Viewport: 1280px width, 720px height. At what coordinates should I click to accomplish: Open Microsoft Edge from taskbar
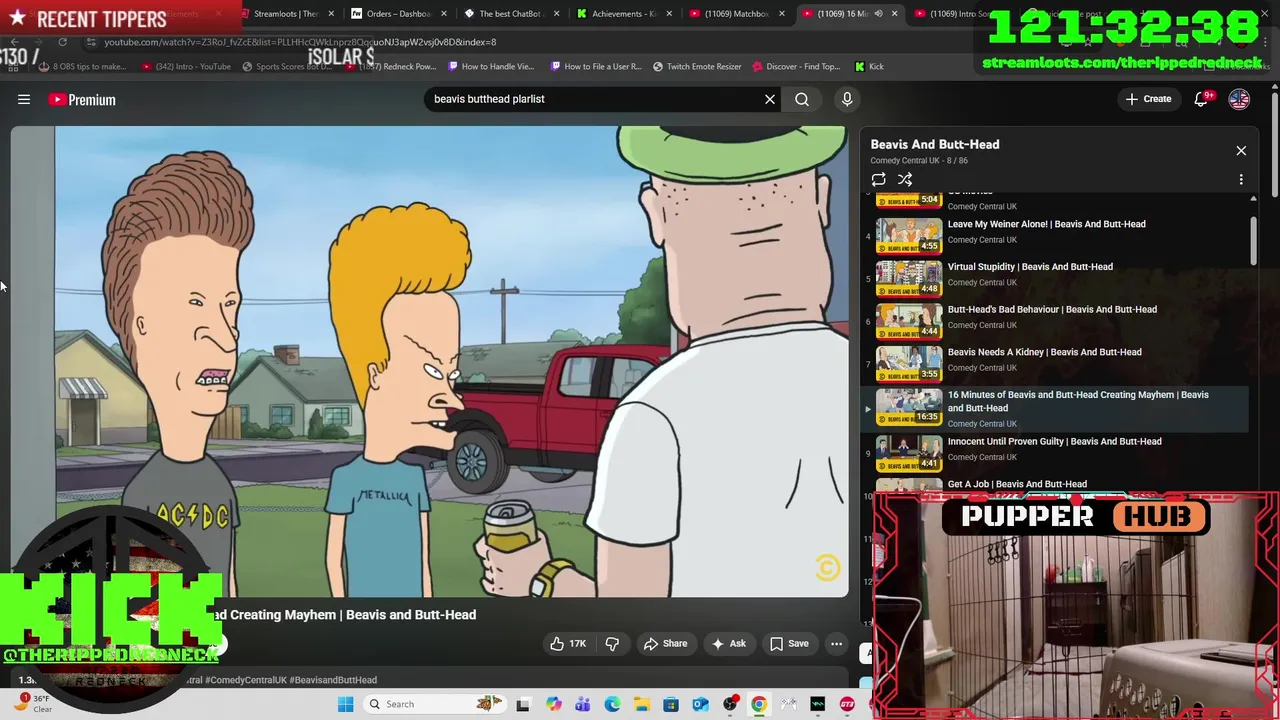coord(612,704)
